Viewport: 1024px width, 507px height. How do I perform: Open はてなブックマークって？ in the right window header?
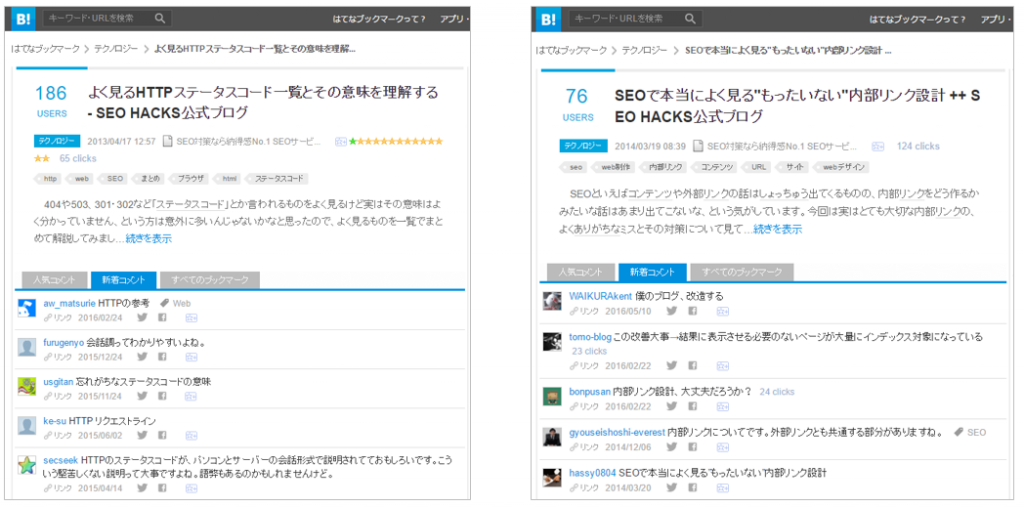tap(918, 19)
